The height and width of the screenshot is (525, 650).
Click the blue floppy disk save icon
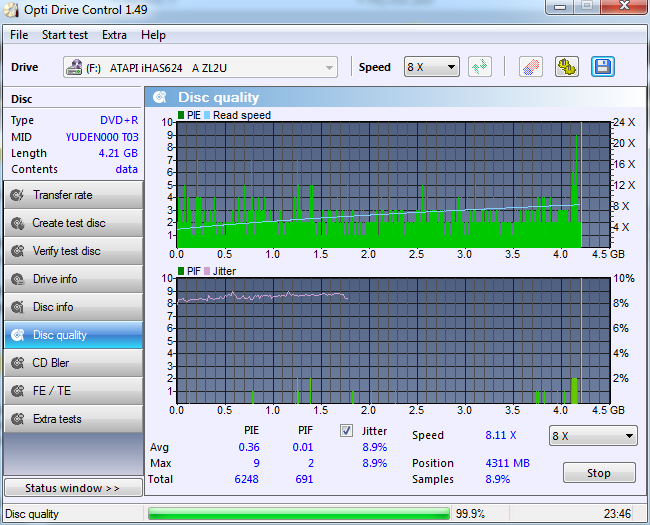[x=603, y=67]
